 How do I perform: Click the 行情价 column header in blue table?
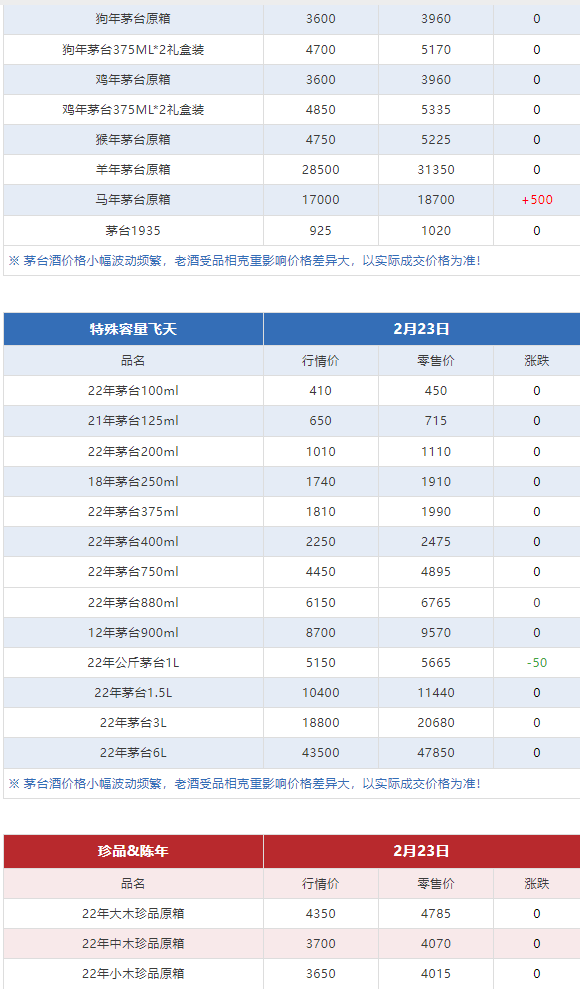click(321, 361)
